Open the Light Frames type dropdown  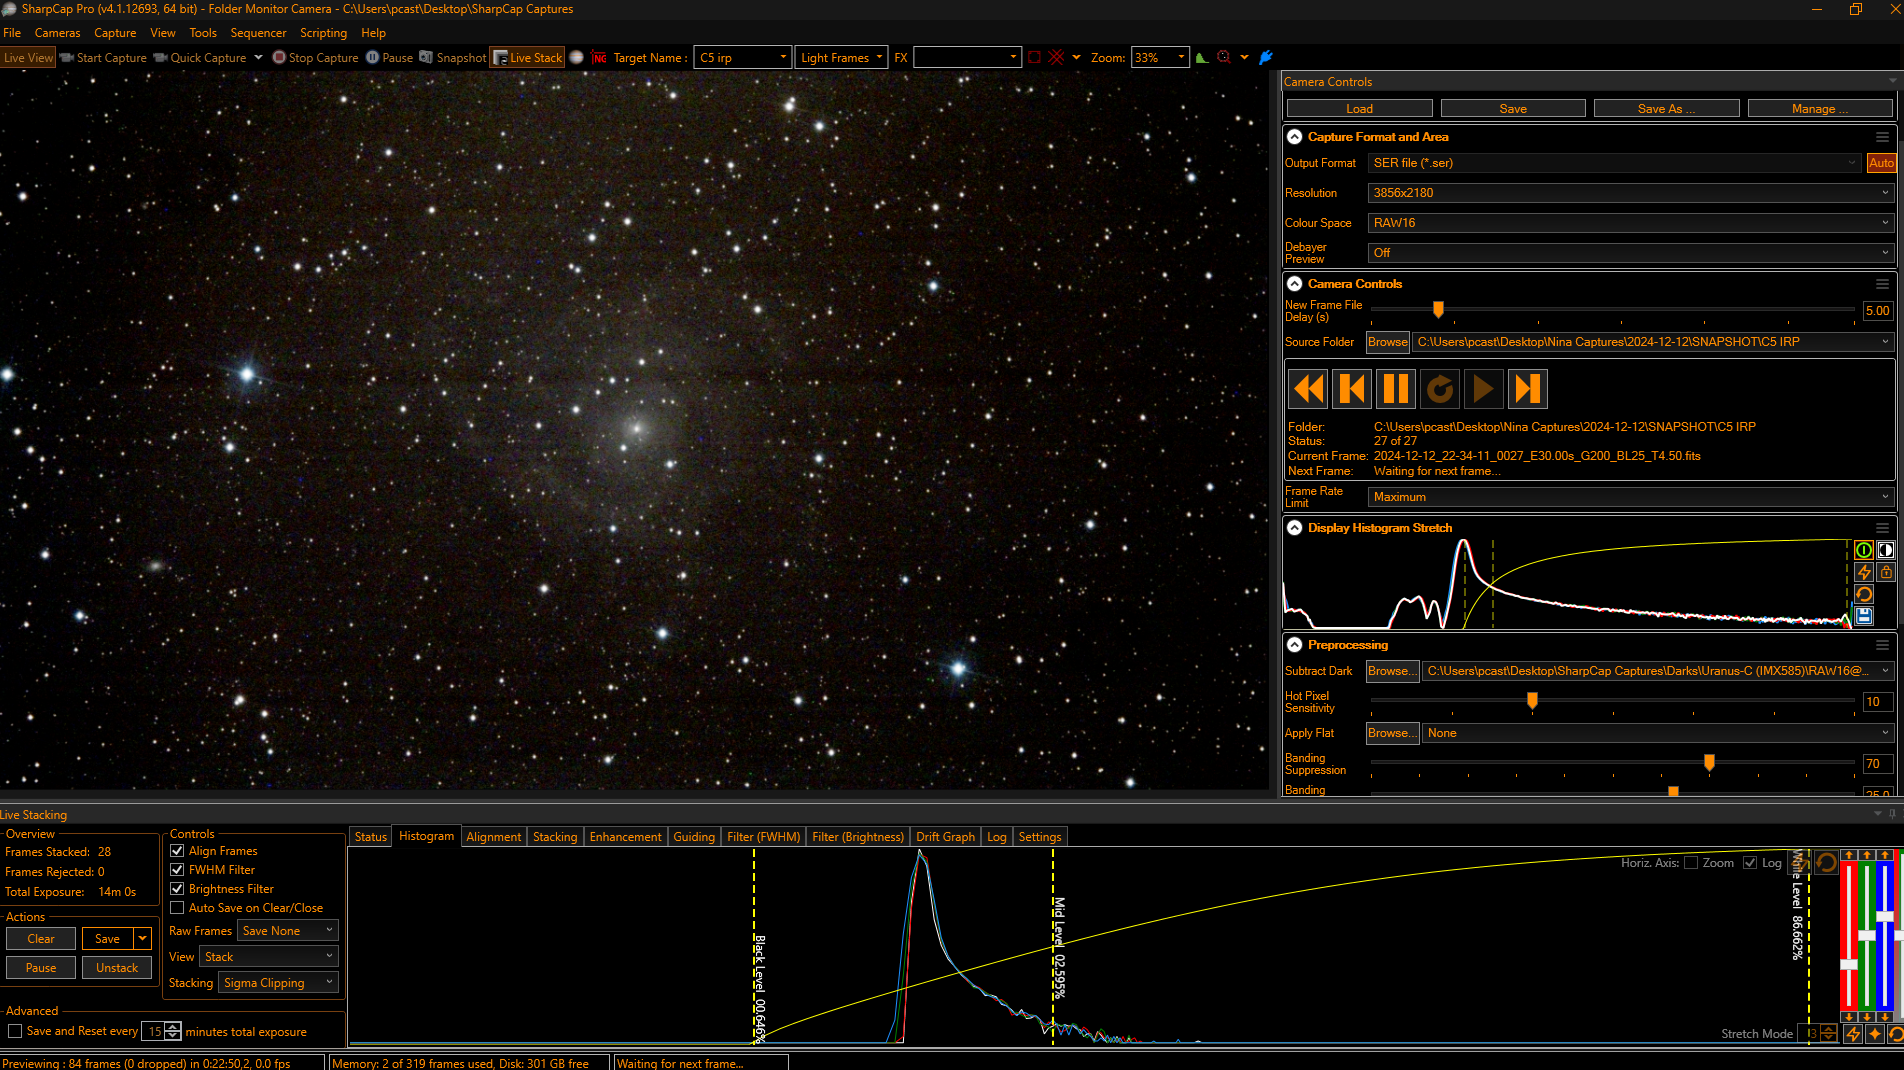coord(841,57)
